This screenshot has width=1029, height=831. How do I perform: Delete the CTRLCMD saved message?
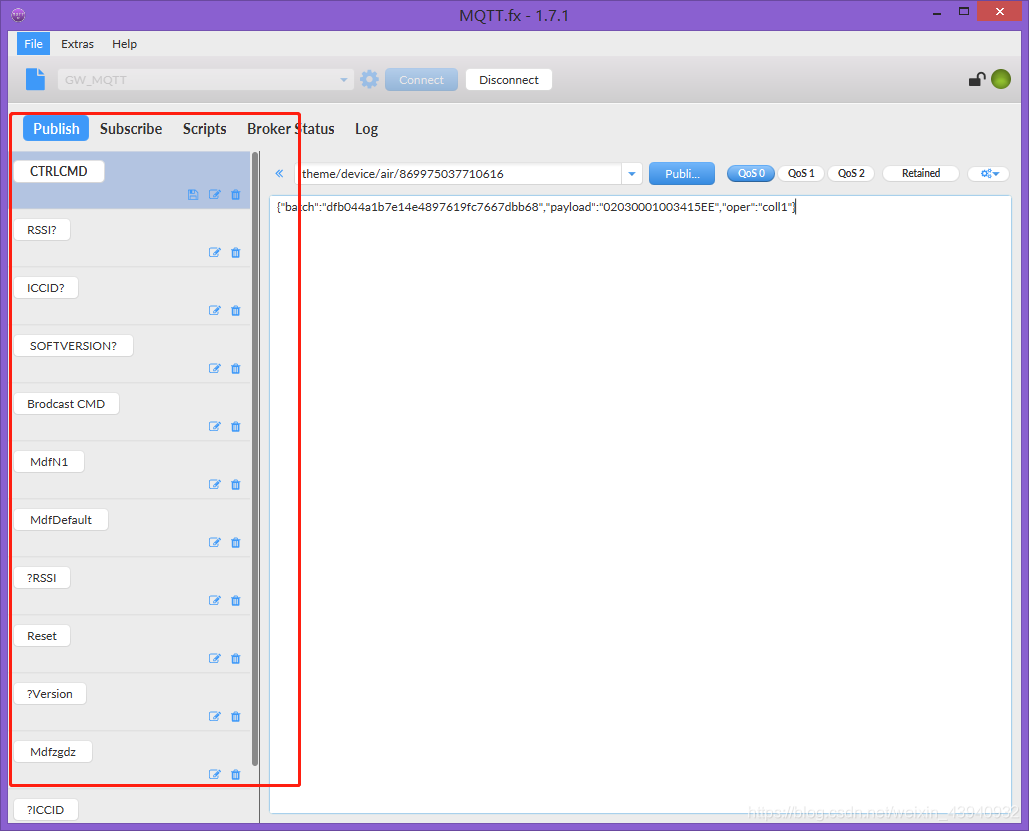point(236,194)
